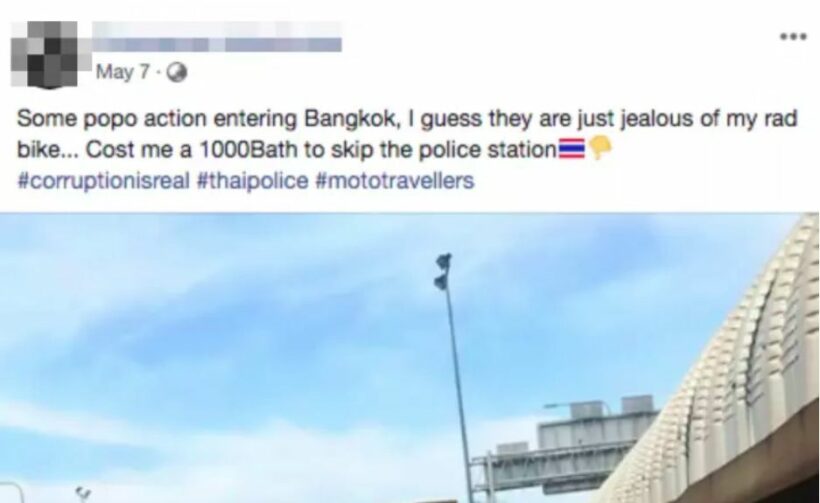Click the word Bangkok in post text
820x503 pixels.
pos(350,119)
